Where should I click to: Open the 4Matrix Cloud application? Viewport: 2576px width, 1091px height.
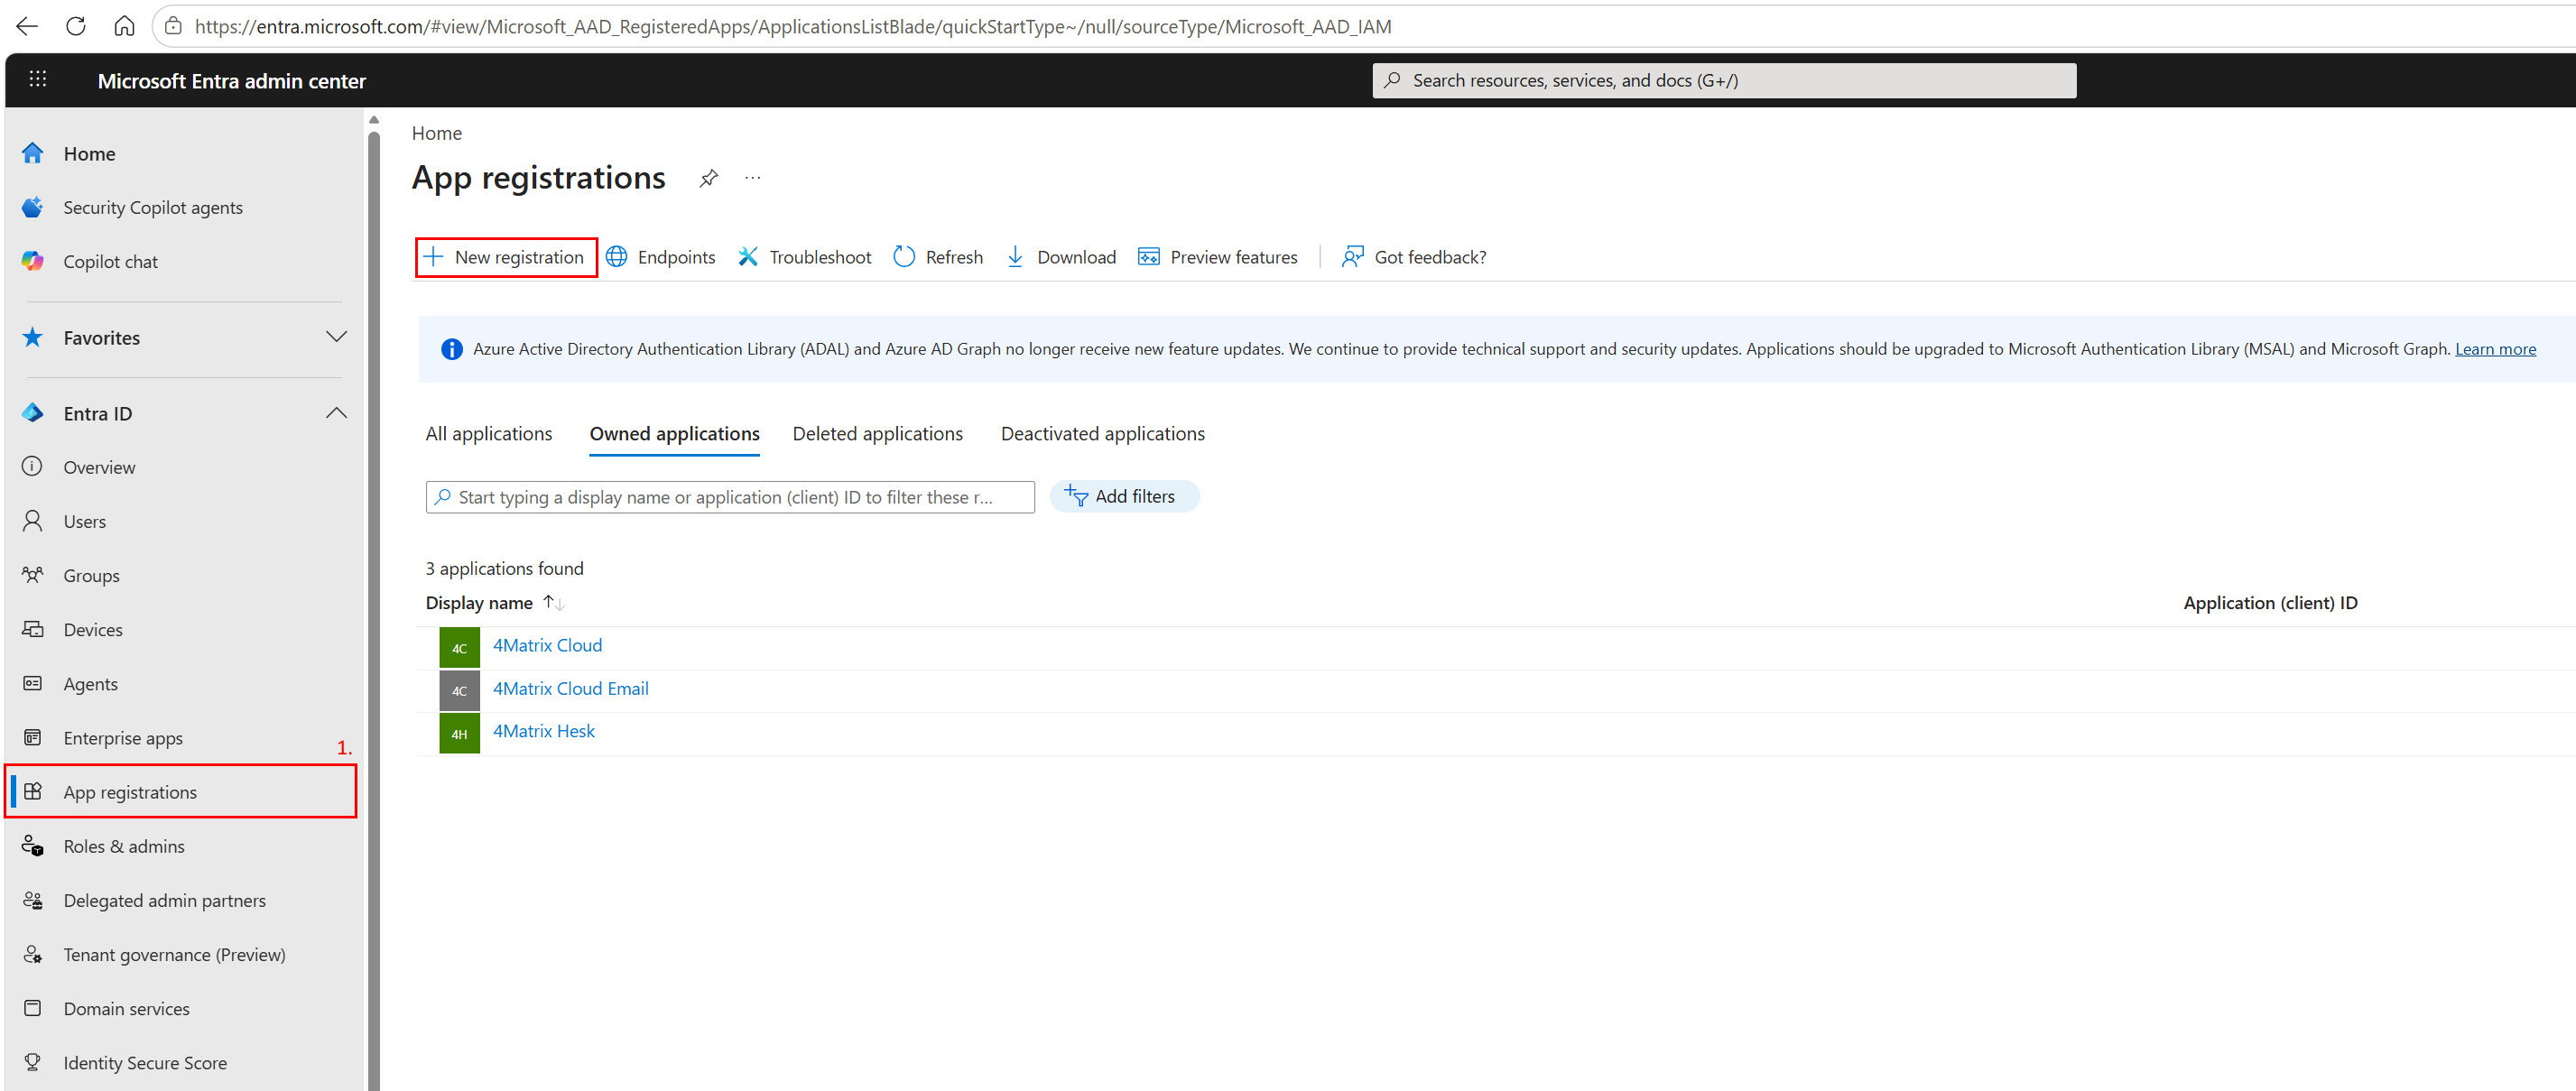click(547, 645)
